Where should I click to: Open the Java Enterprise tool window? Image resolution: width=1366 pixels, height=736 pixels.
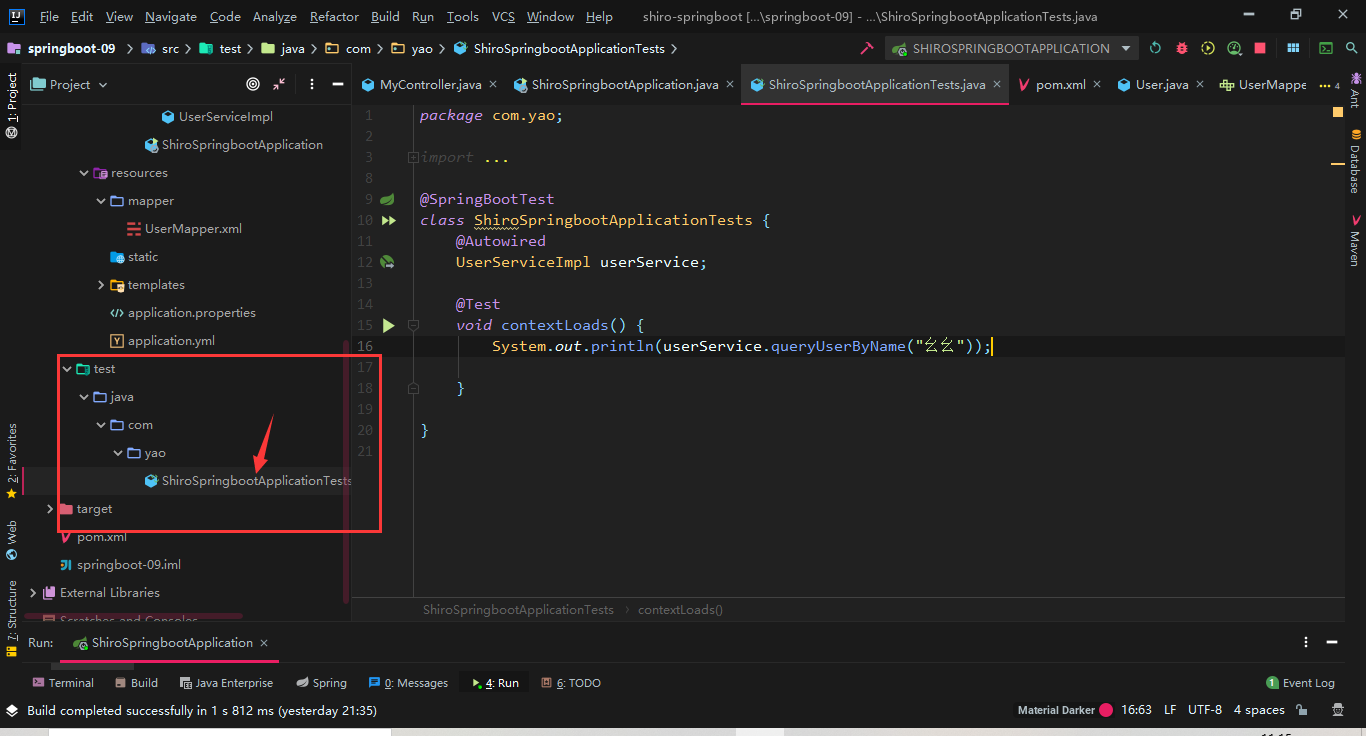[x=226, y=683]
